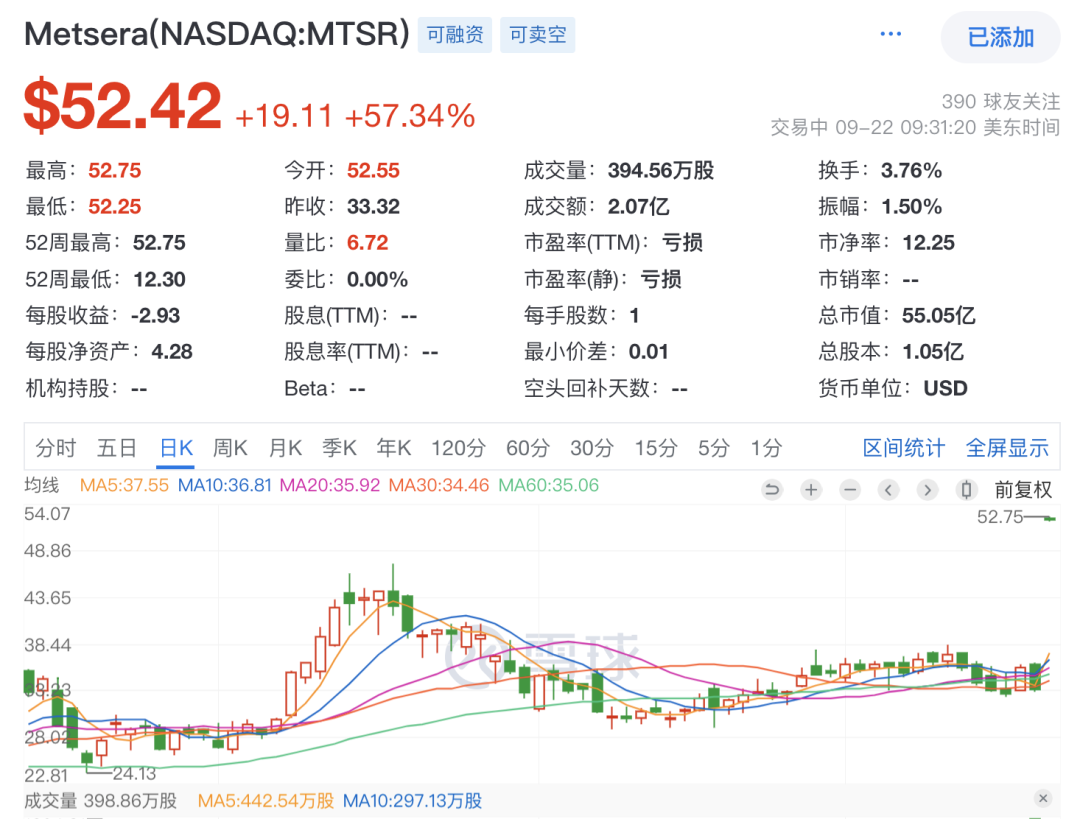Click the +57.34% change percentage

click(410, 116)
